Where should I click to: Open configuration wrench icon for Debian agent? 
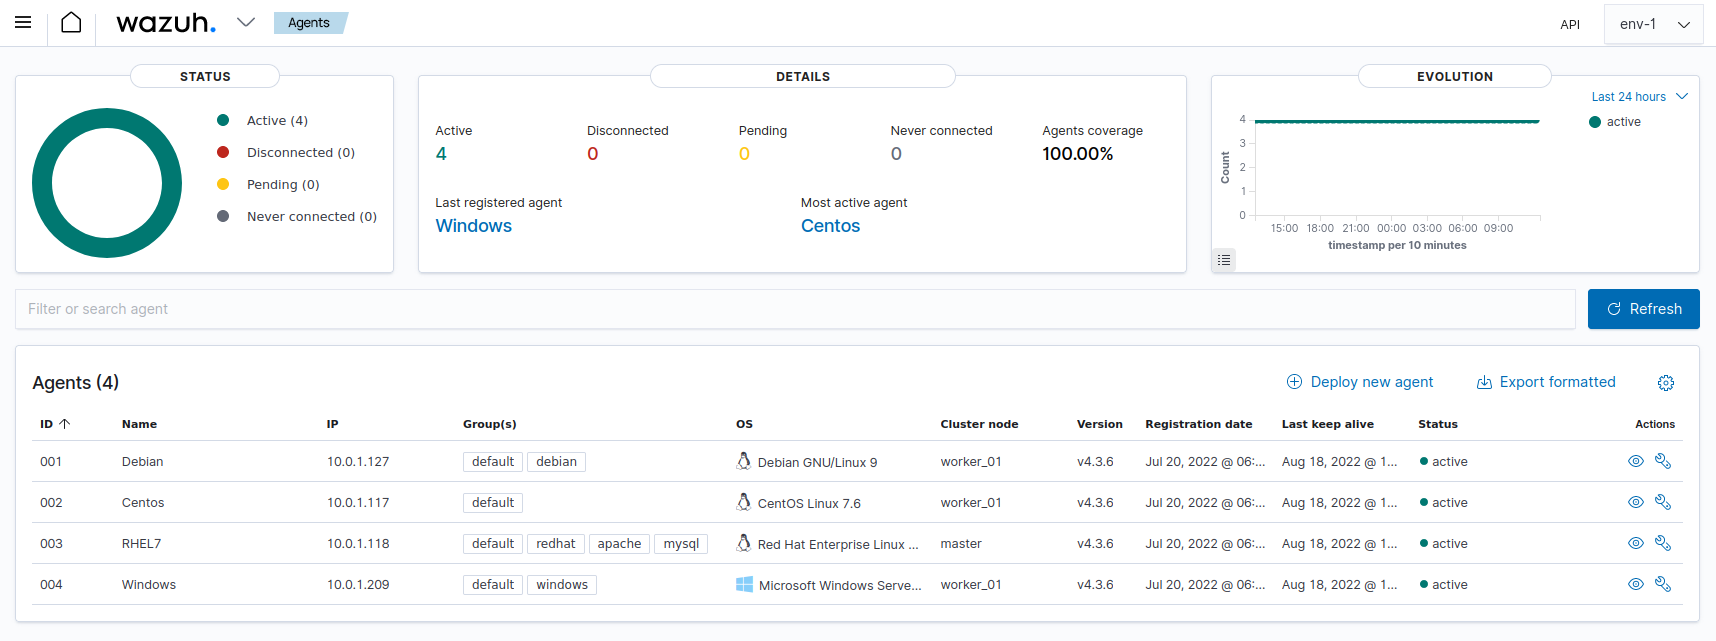coord(1663,461)
